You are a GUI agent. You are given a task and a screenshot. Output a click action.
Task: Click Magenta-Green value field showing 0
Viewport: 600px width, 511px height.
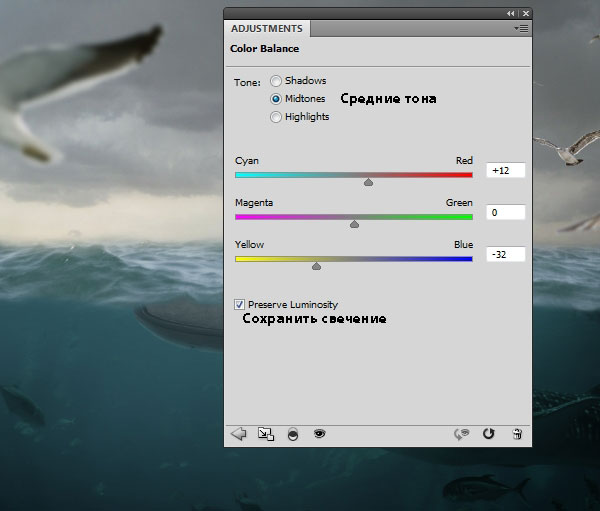coord(505,212)
